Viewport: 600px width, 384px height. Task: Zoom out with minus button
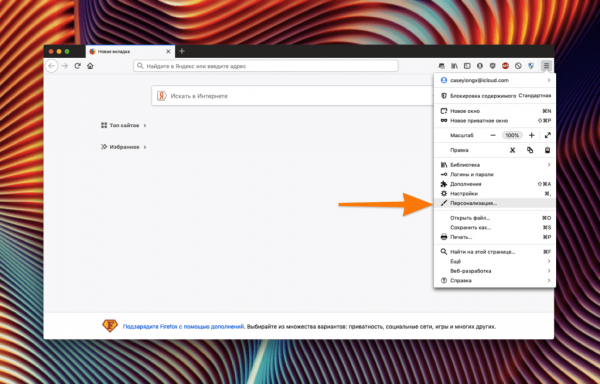[493, 135]
